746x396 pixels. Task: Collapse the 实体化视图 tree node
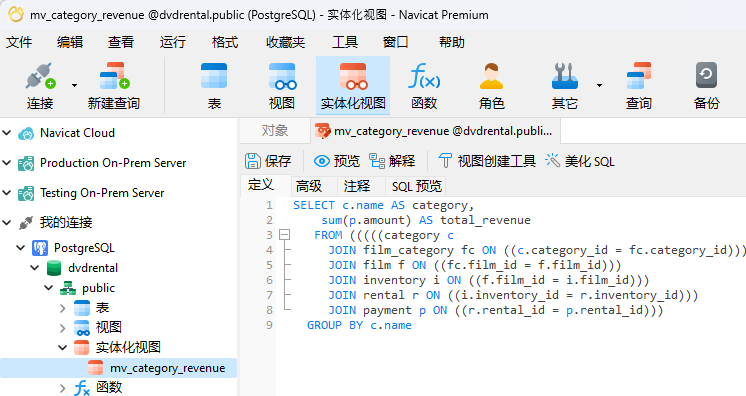tap(62, 347)
